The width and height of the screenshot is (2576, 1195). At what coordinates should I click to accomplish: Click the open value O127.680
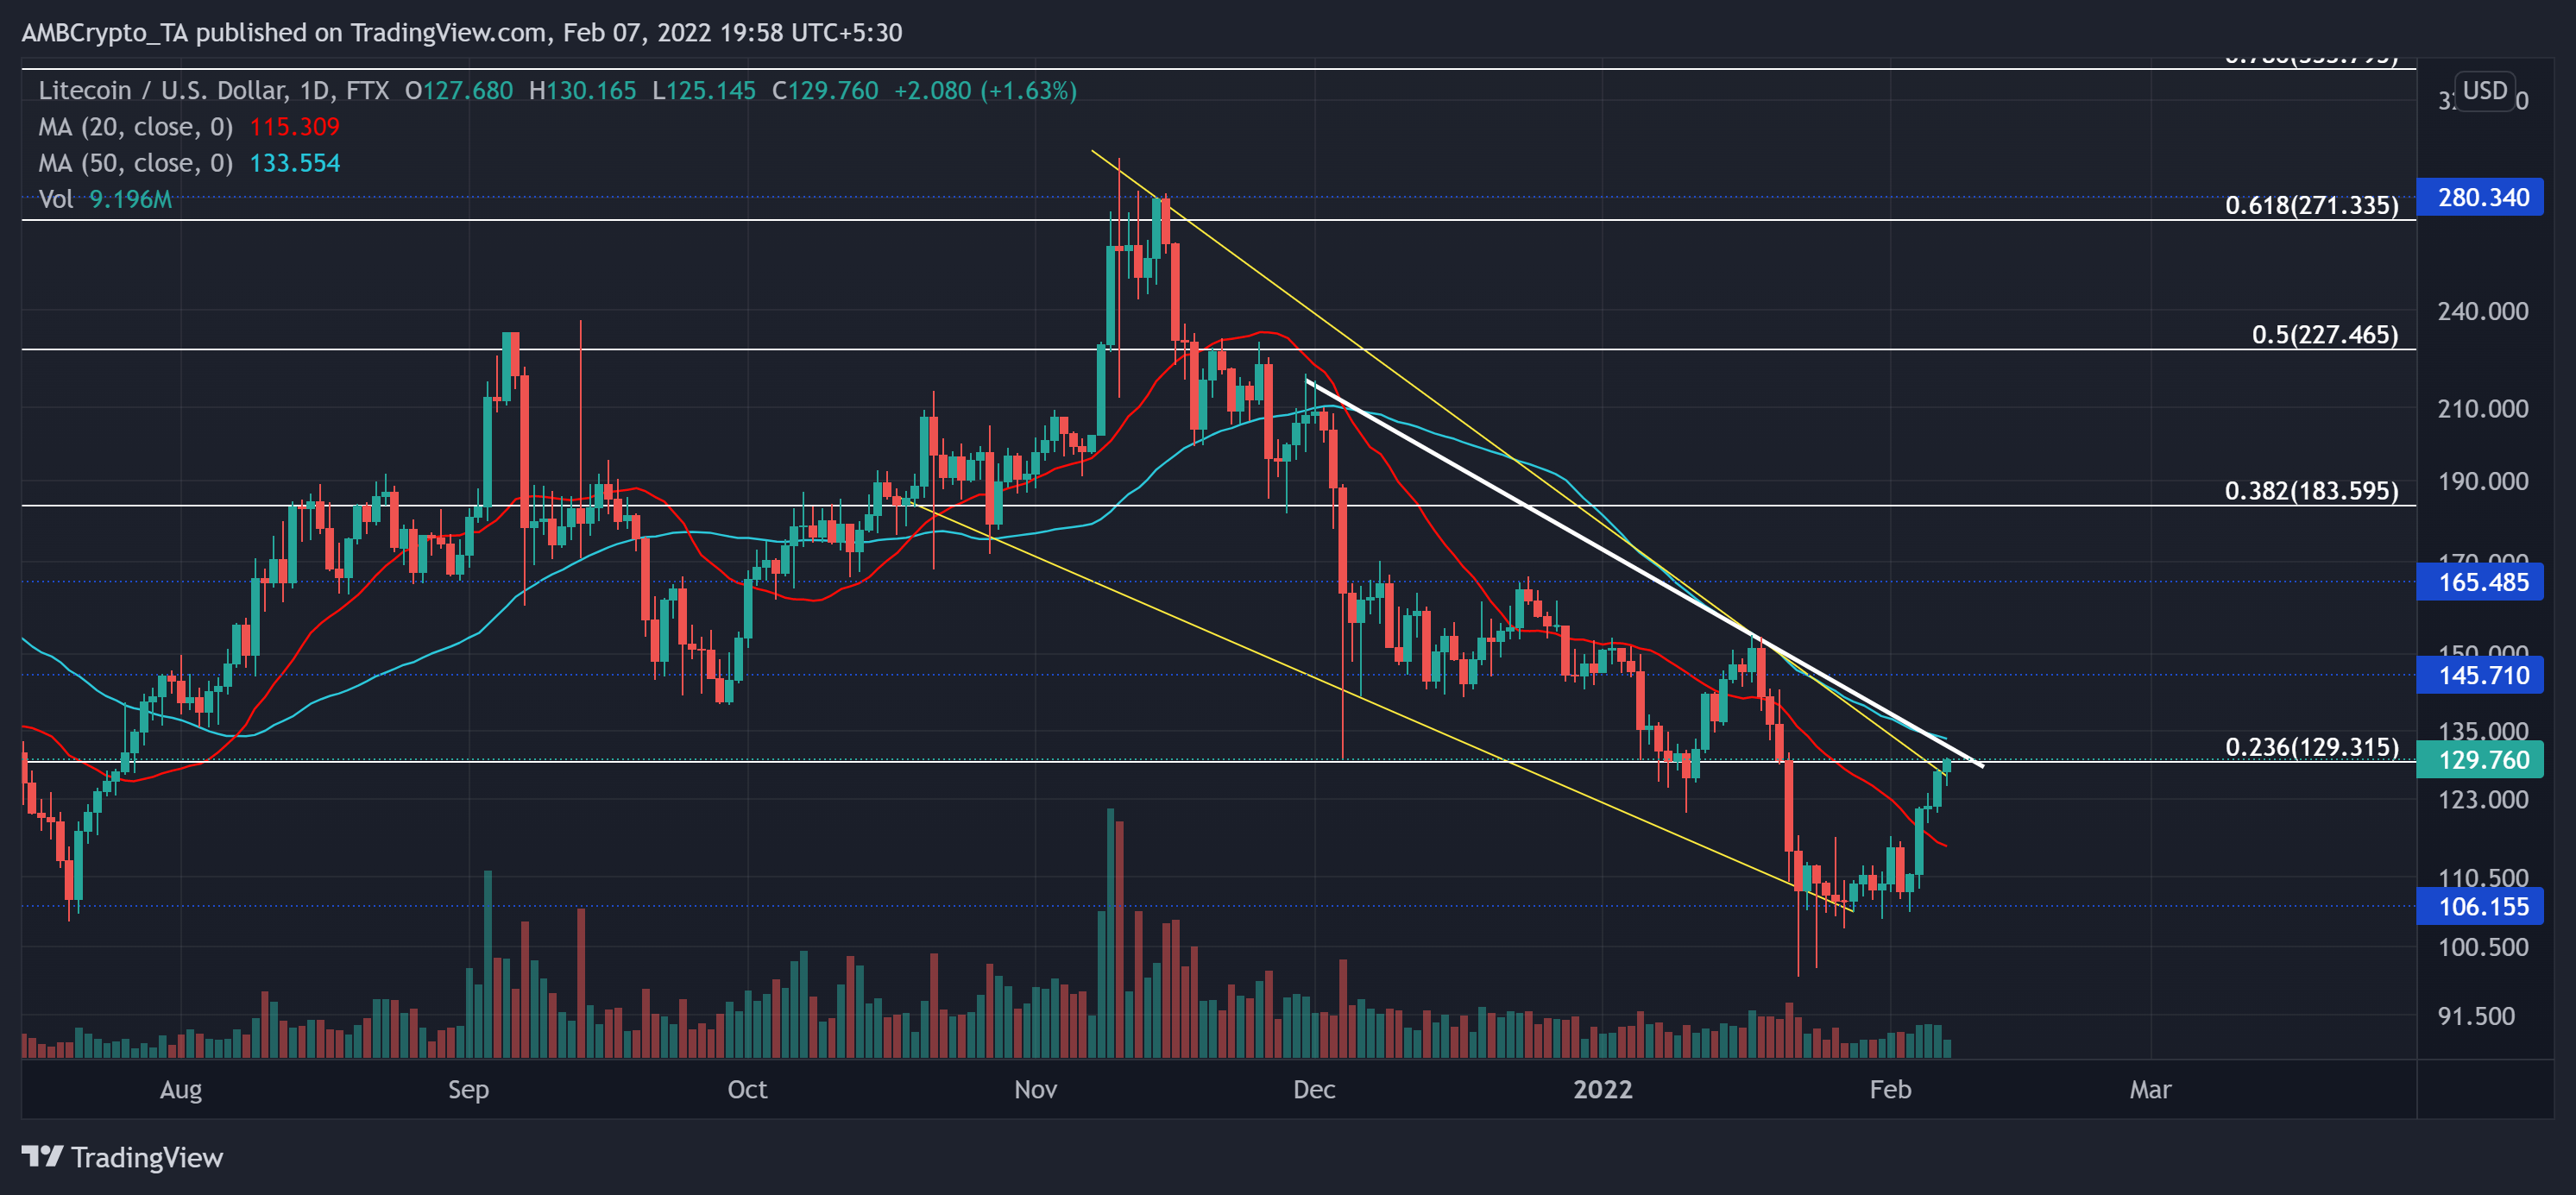pos(458,90)
